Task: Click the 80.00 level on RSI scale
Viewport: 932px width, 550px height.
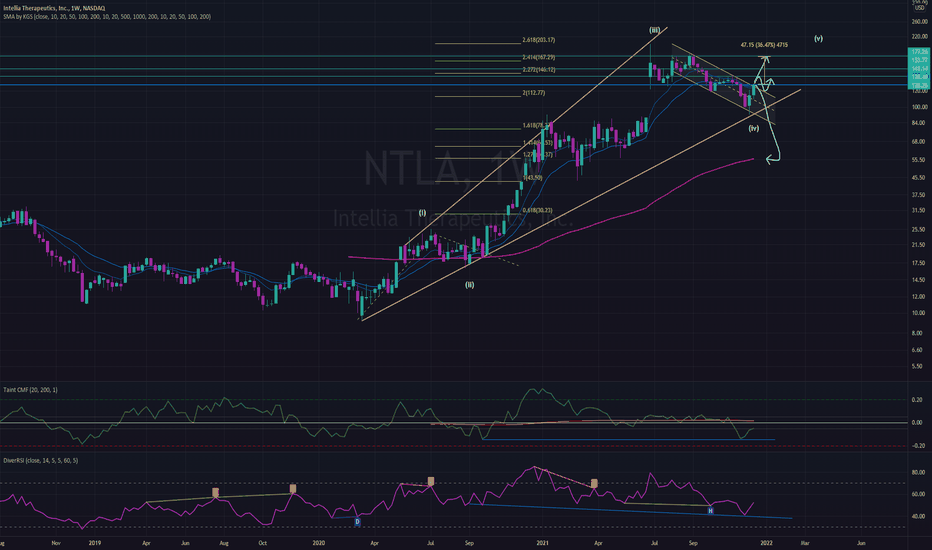Action: coord(918,473)
